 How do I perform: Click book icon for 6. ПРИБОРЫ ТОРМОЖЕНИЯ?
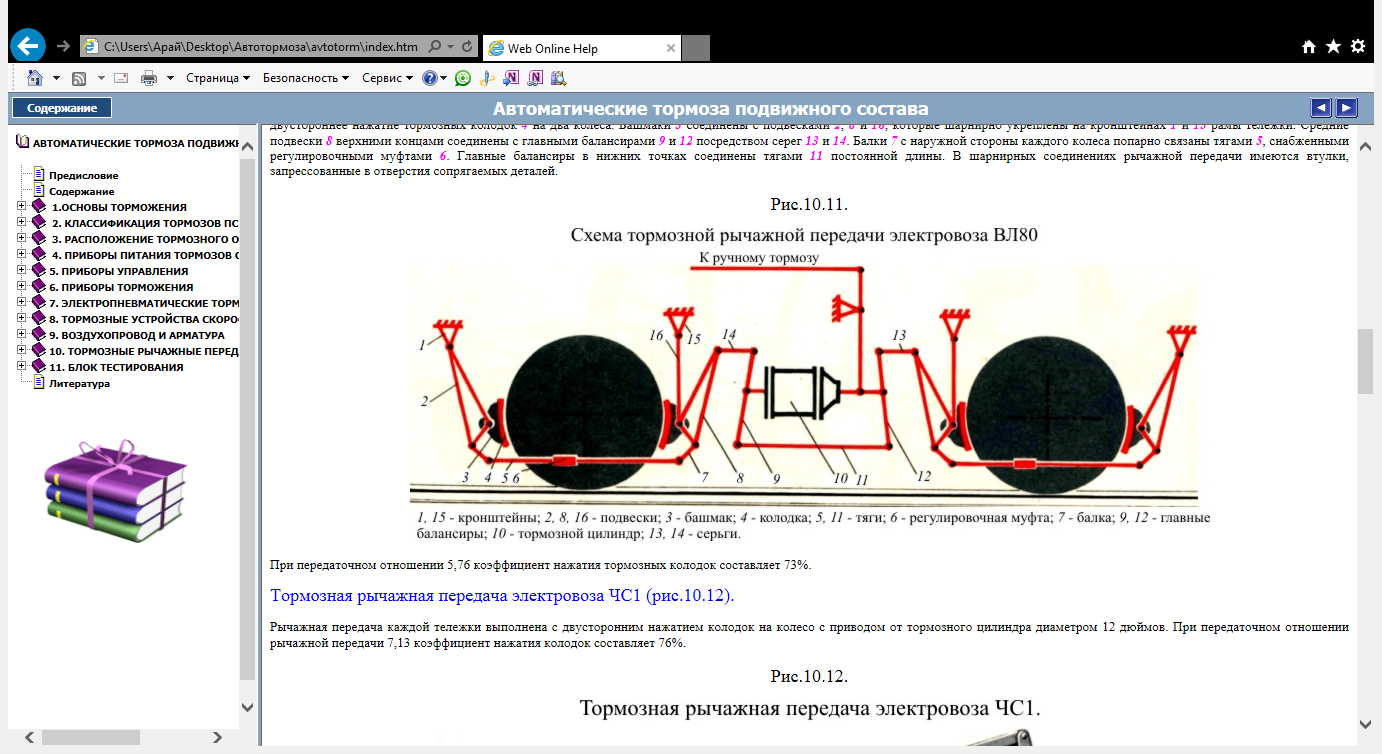38,287
